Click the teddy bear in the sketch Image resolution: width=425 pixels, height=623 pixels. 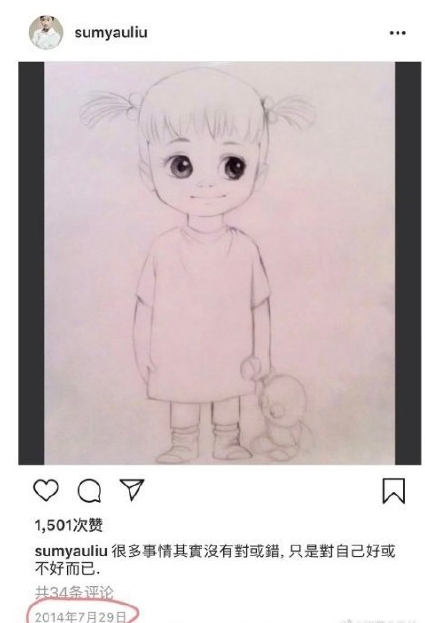278,415
